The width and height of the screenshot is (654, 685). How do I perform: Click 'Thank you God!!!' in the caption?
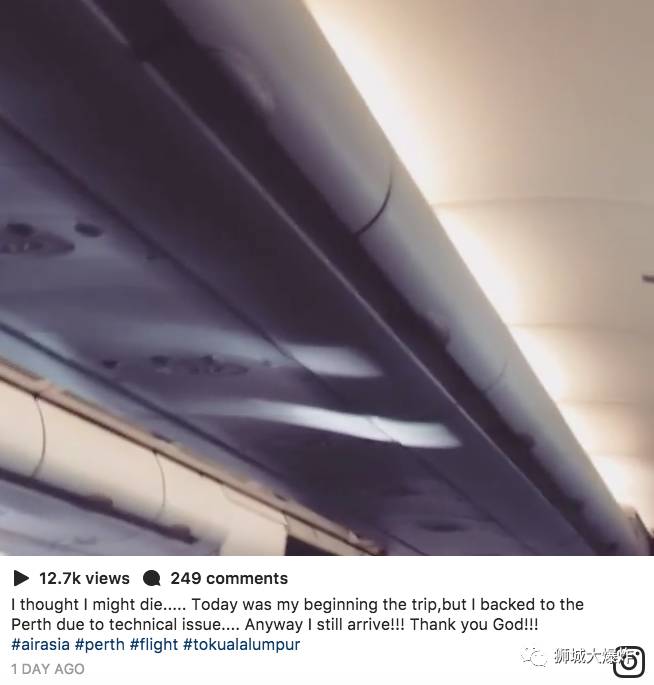pos(474,624)
